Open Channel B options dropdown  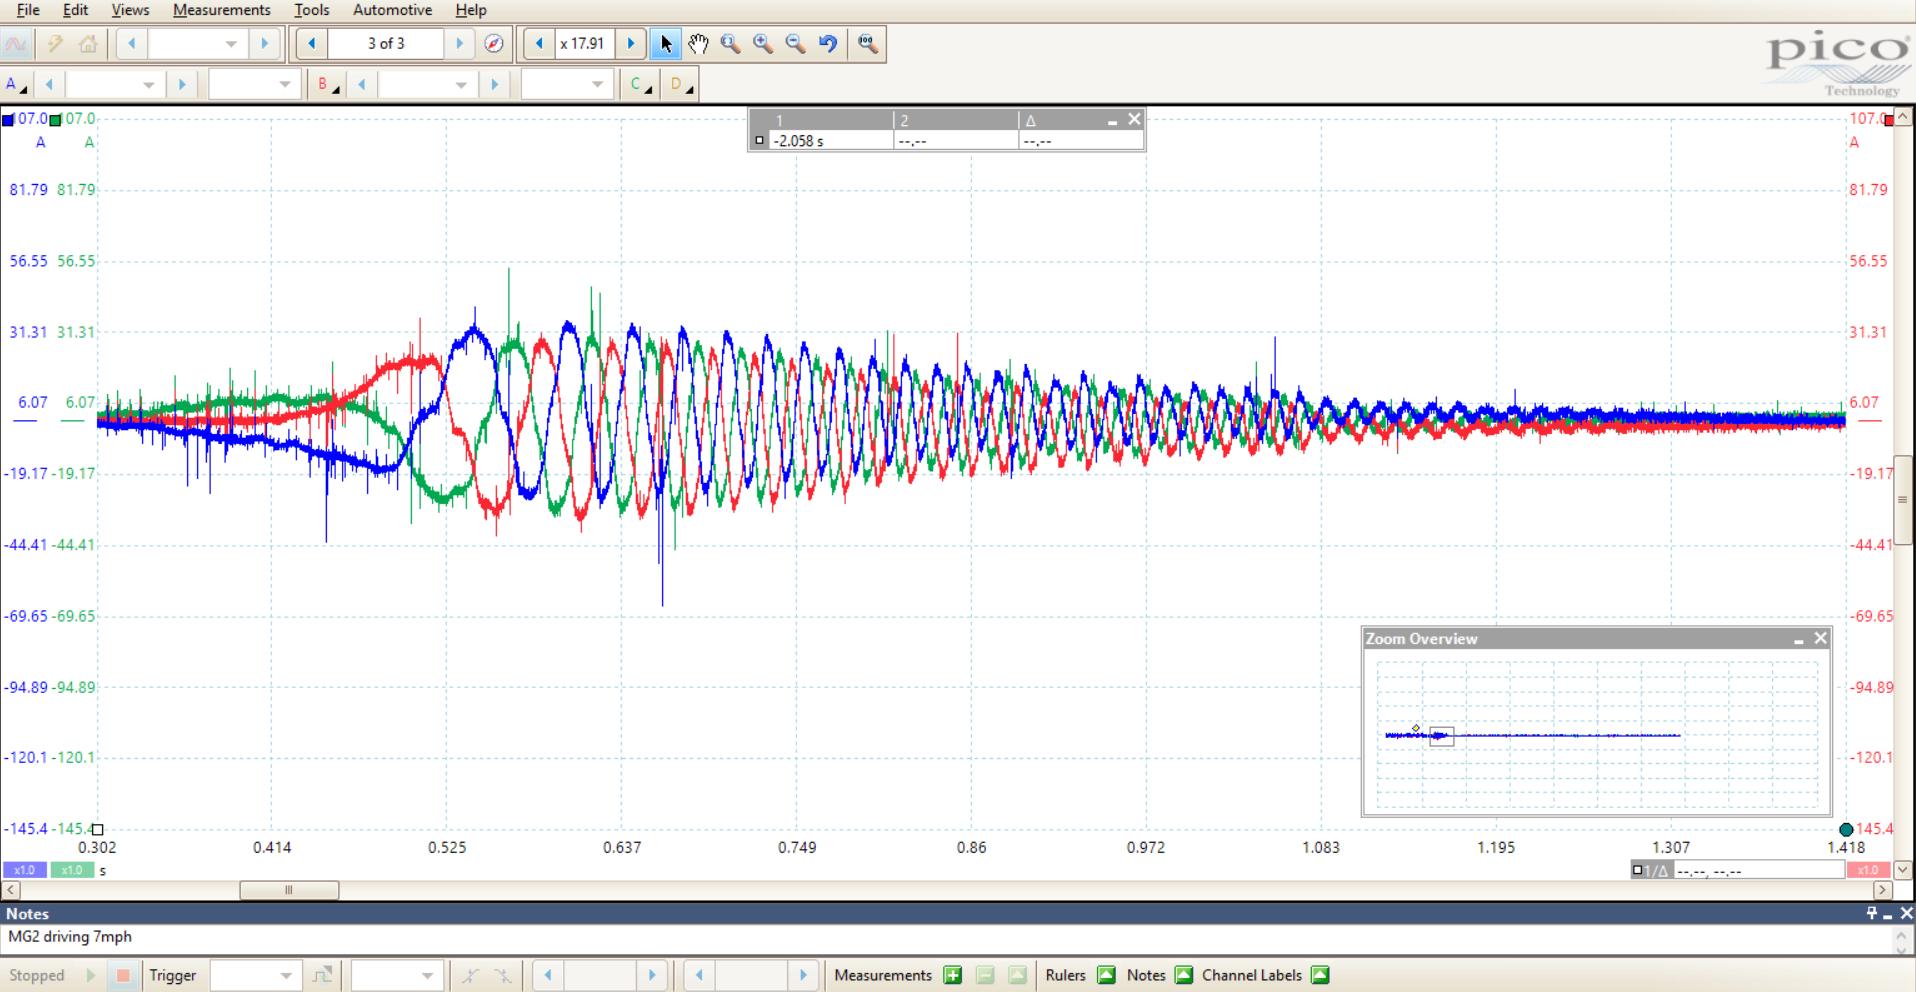click(326, 85)
